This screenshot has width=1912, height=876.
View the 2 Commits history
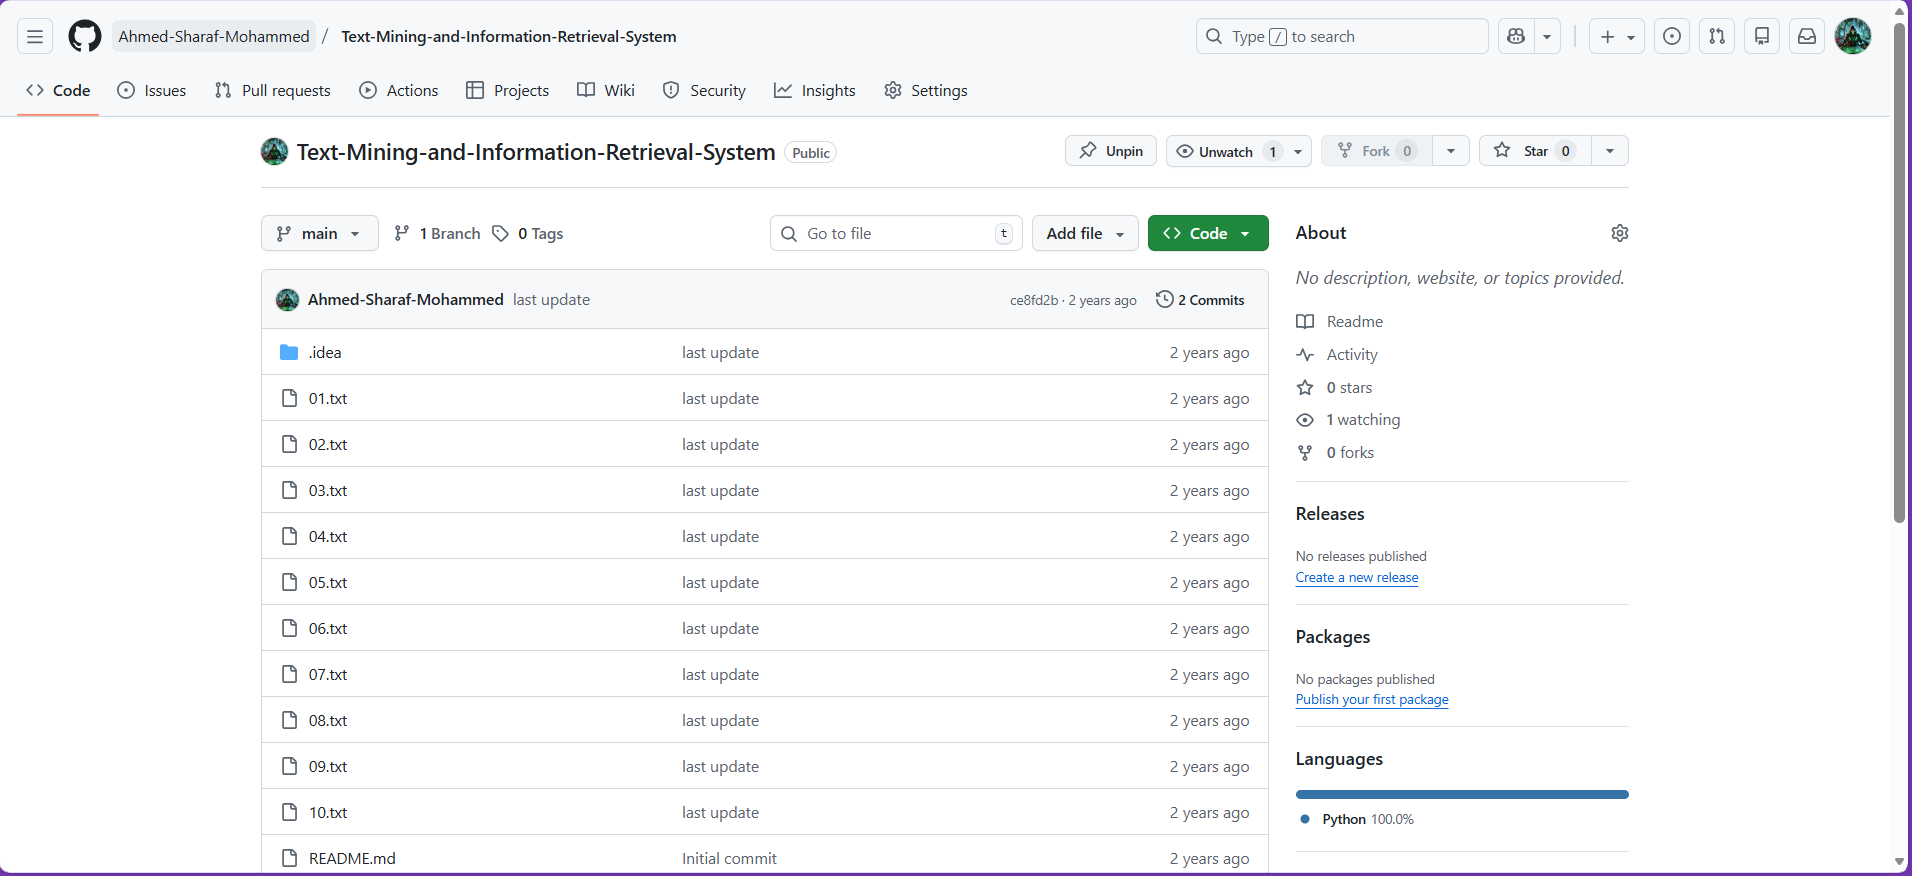click(1200, 300)
